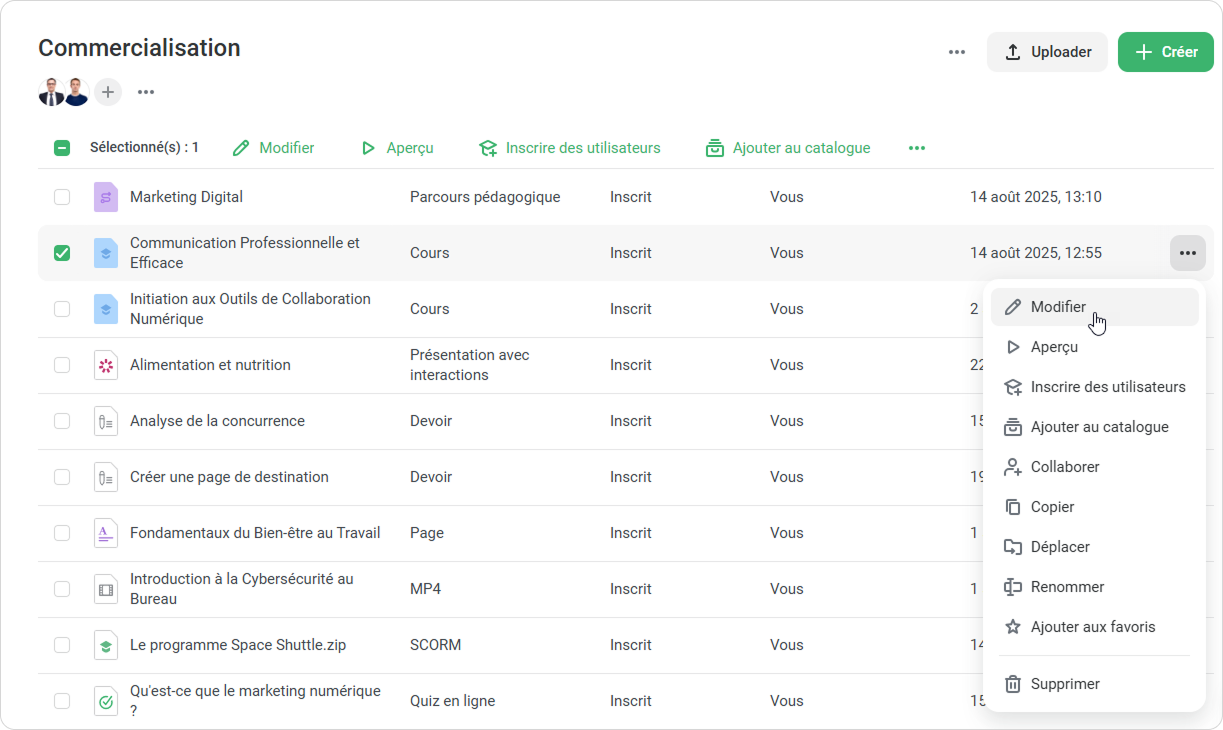Open the options menu next to member avatars
Viewport: 1223px width, 730px height.
click(146, 92)
